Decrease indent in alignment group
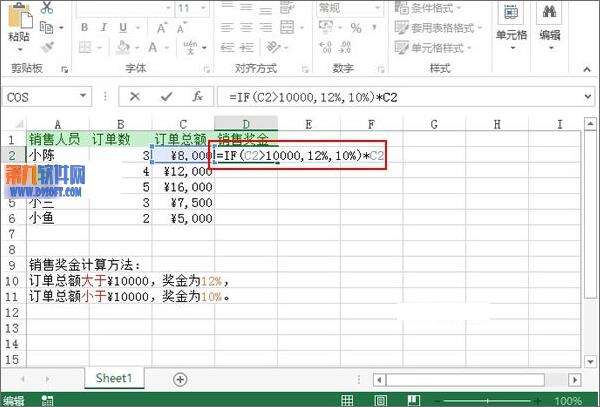The width and height of the screenshot is (600, 407). [227, 48]
